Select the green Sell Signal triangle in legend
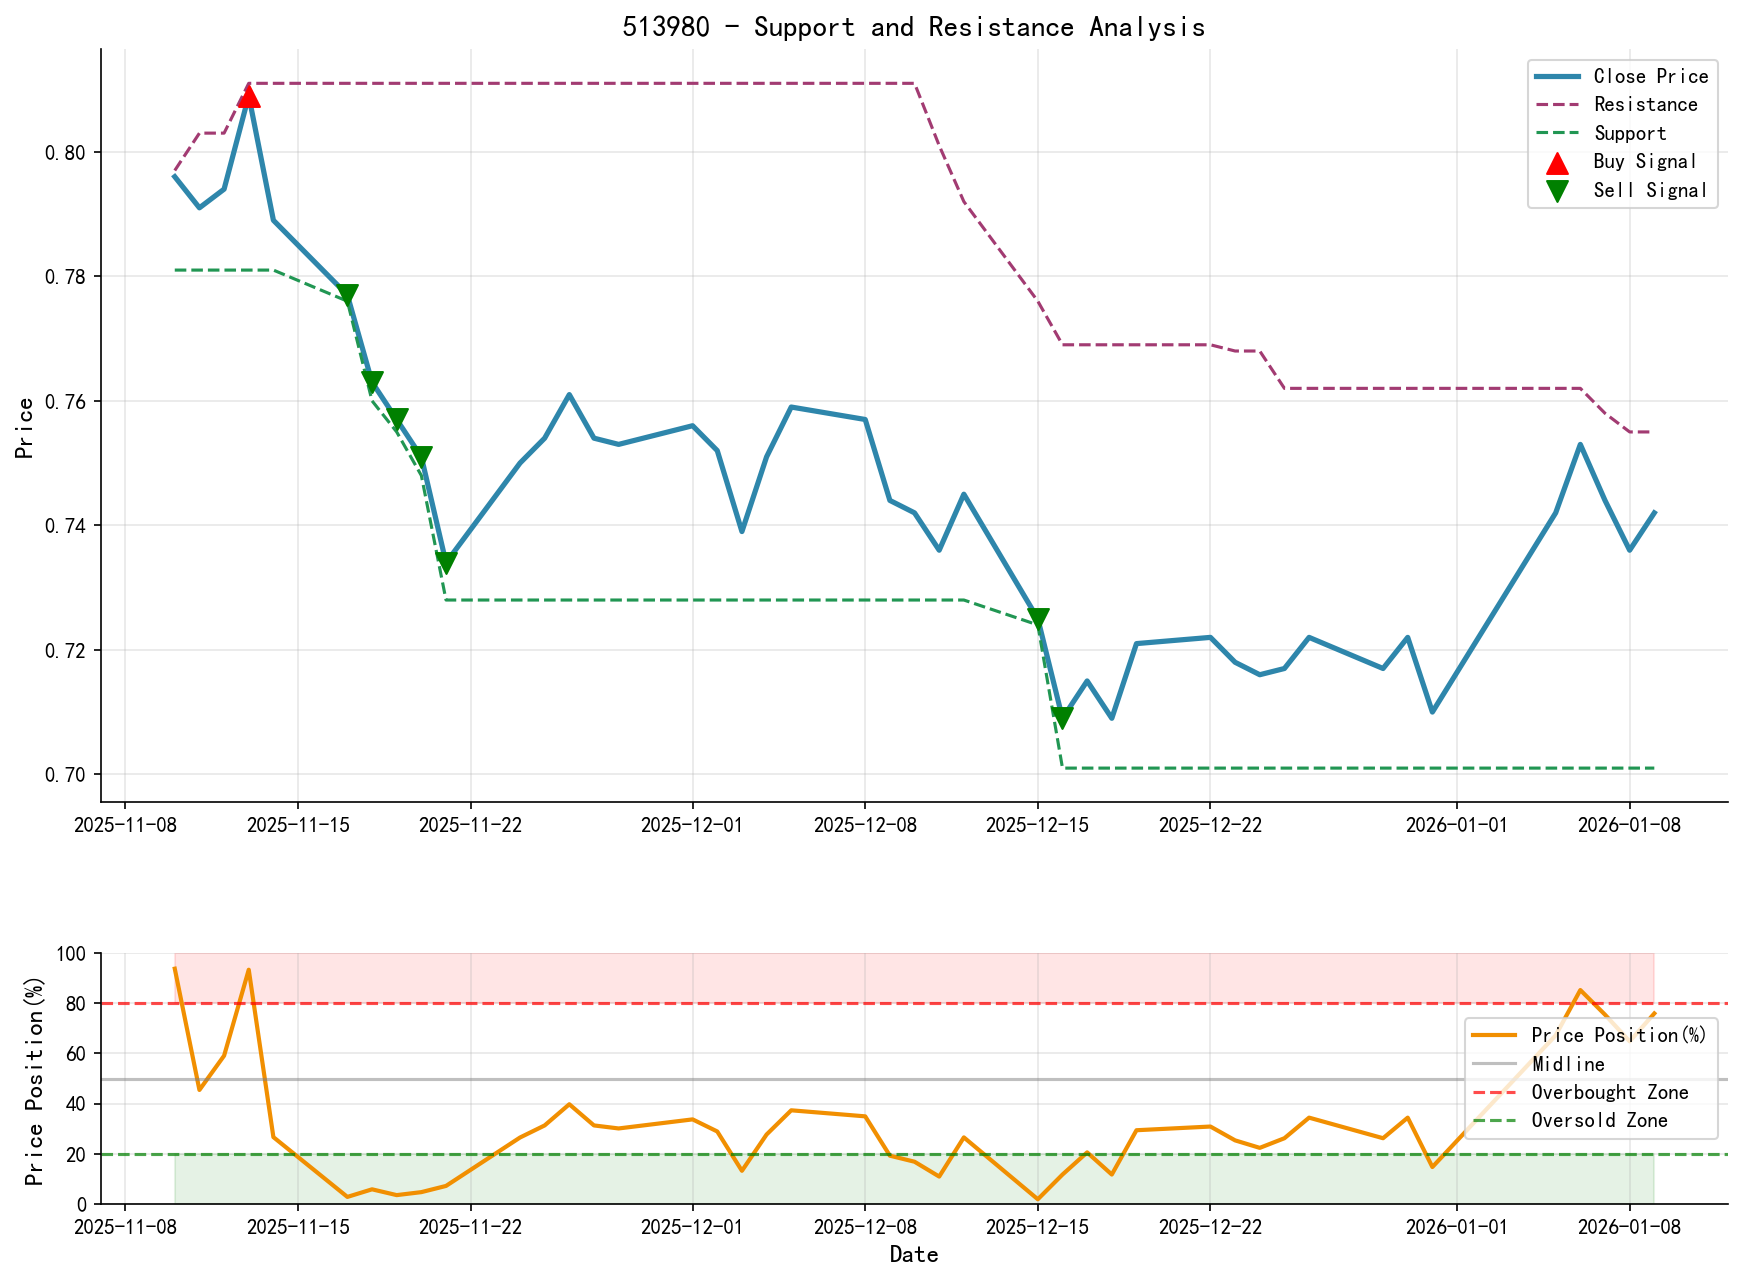 (x=1556, y=190)
